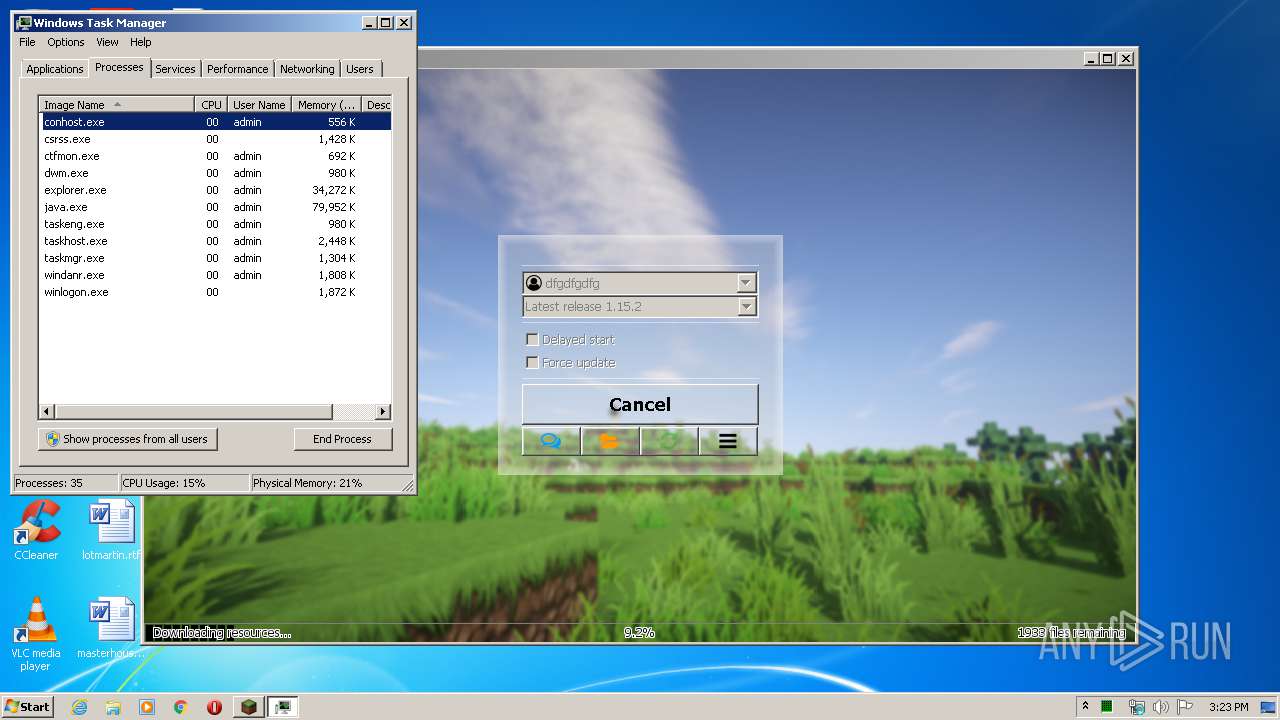This screenshot has height=720, width=1280.
Task: Select the taskhost.exe process row
Action: (215, 241)
